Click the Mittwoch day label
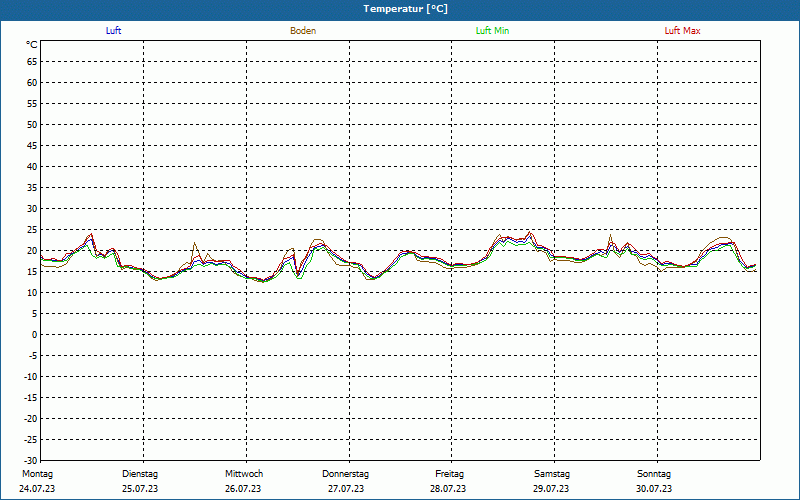The image size is (800, 500). coord(244,474)
